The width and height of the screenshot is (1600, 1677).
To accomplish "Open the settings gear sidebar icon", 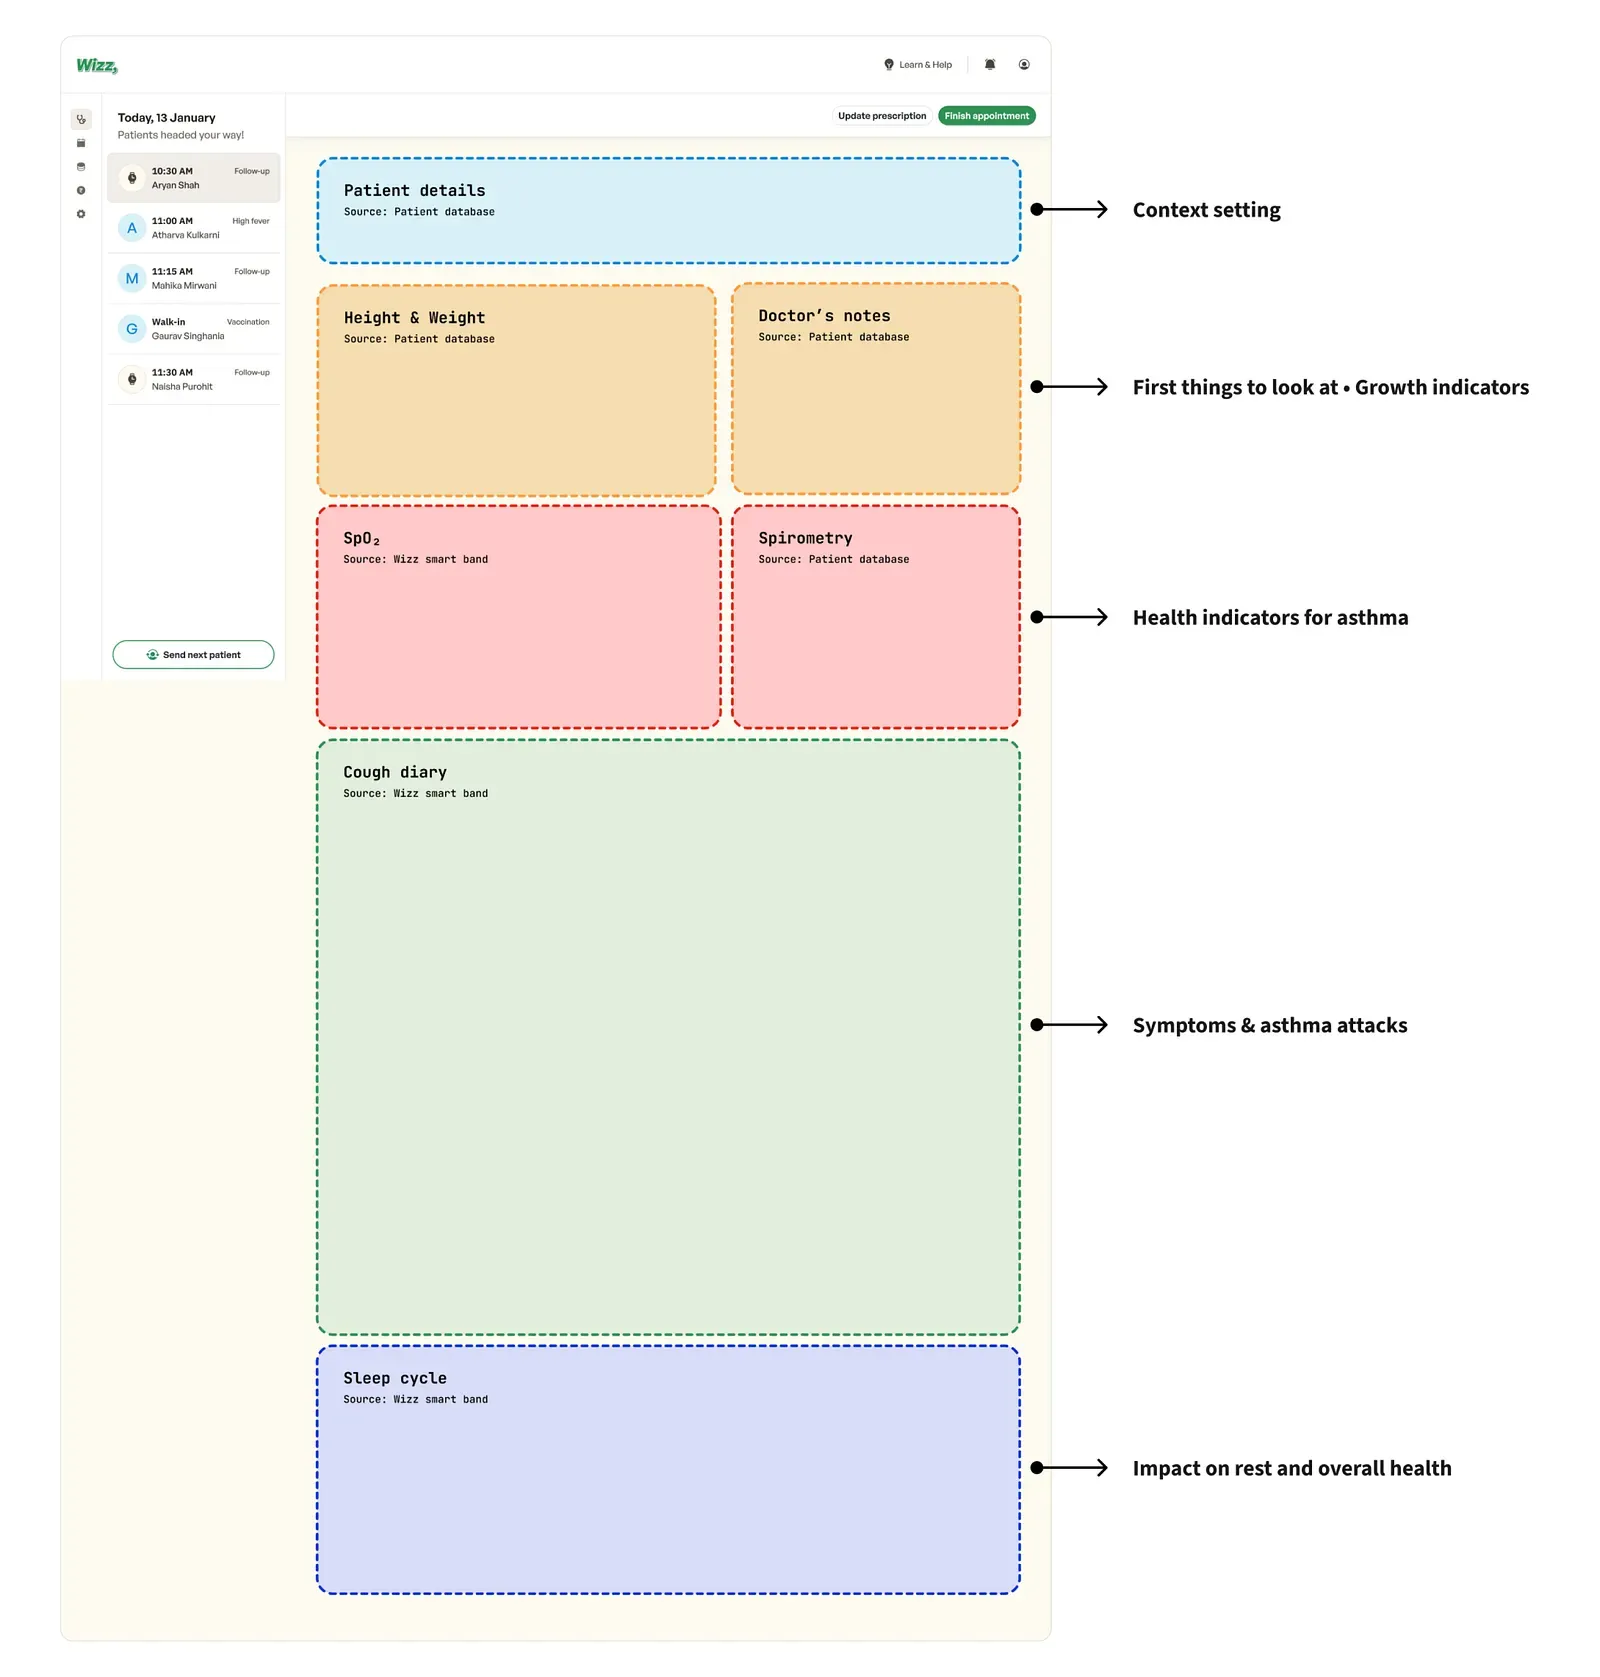I will pos(81,214).
